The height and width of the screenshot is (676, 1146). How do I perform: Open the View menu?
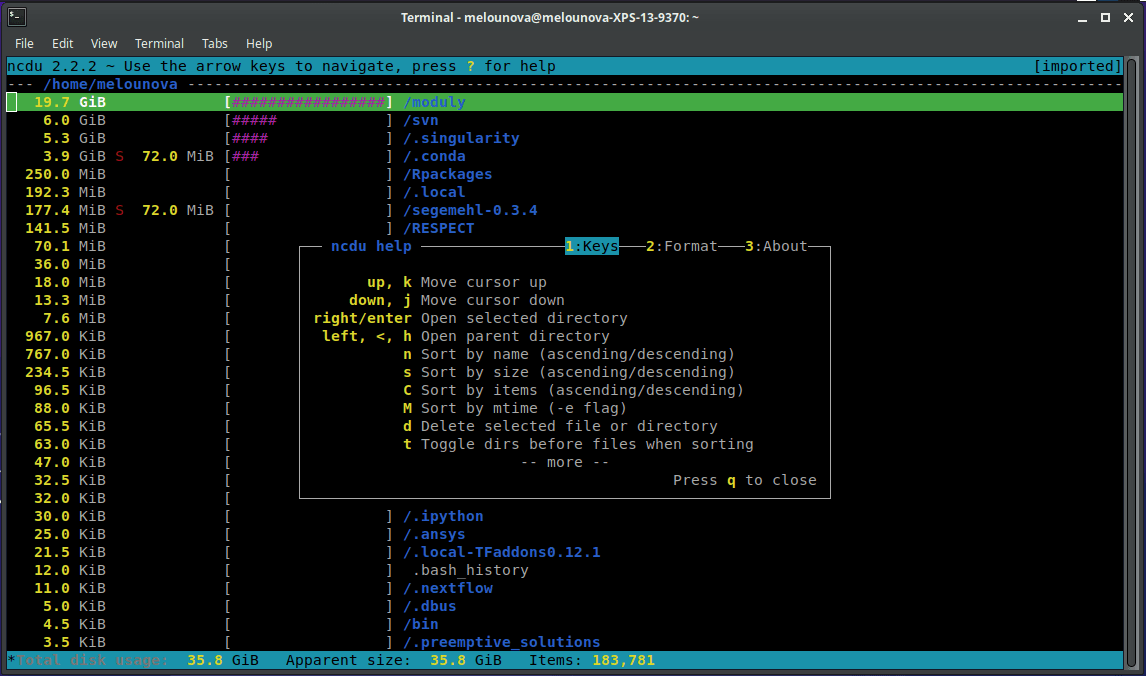[x=104, y=44]
